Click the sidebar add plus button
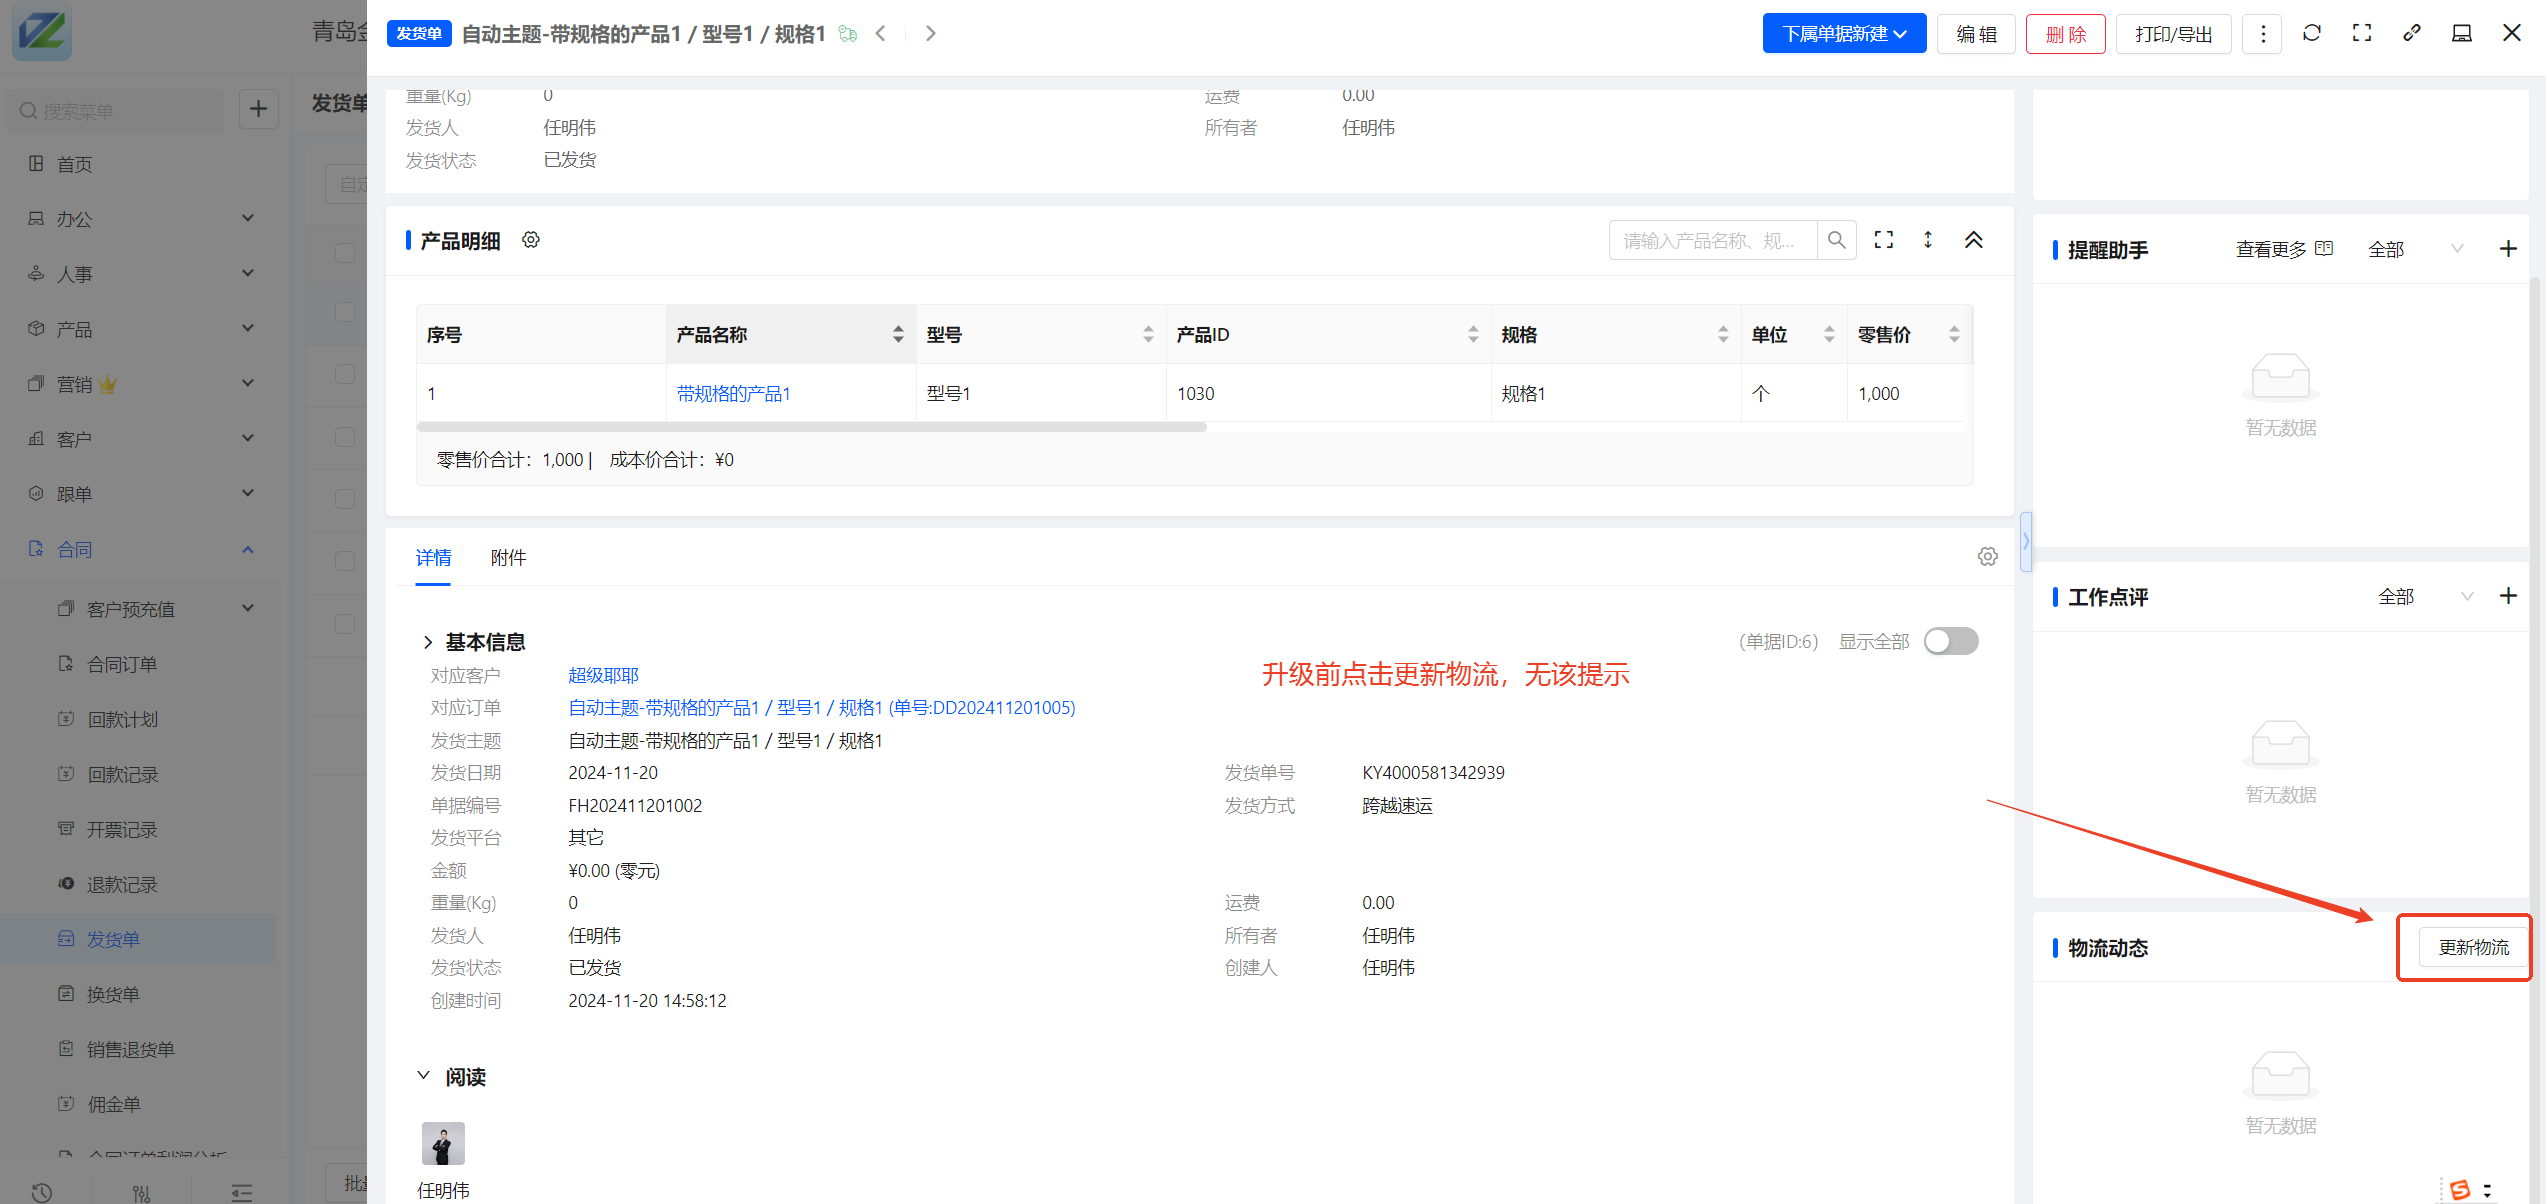The image size is (2546, 1204). click(258, 109)
